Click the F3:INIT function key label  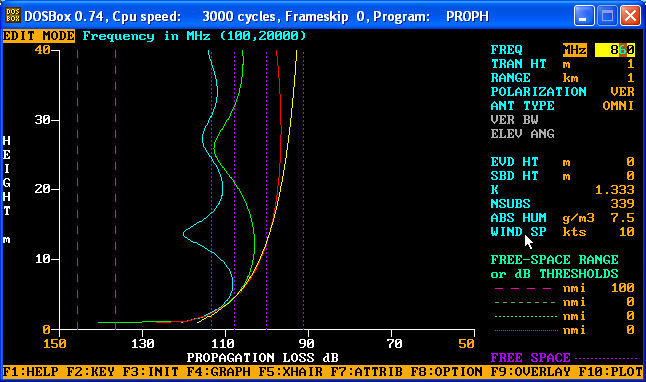click(150, 372)
